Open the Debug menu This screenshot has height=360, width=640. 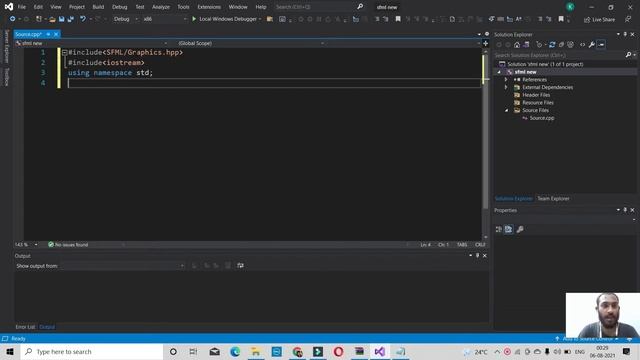click(120, 7)
